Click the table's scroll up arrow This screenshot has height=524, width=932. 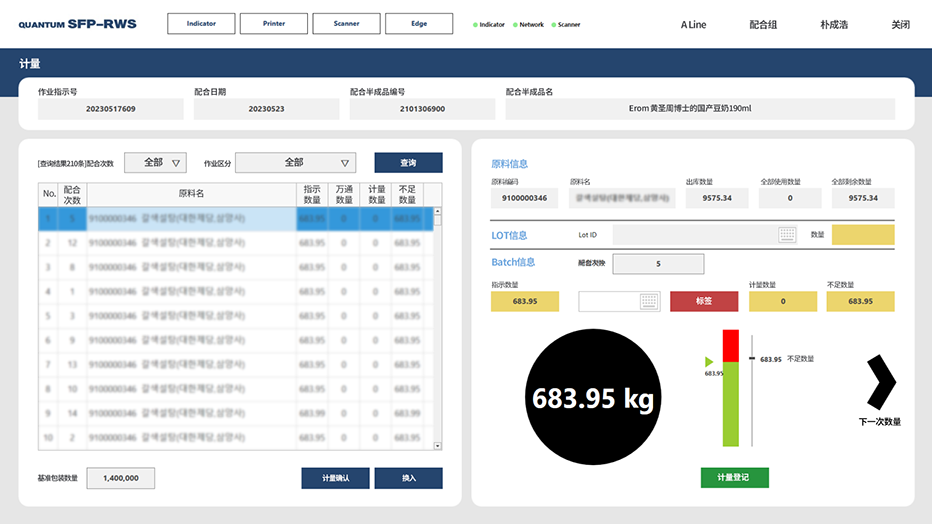tap(437, 212)
